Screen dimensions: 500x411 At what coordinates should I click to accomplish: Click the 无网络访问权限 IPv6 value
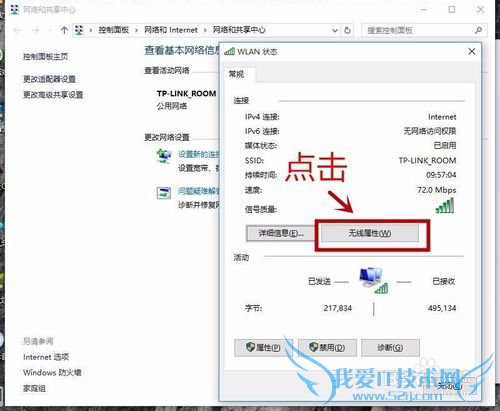(430, 131)
